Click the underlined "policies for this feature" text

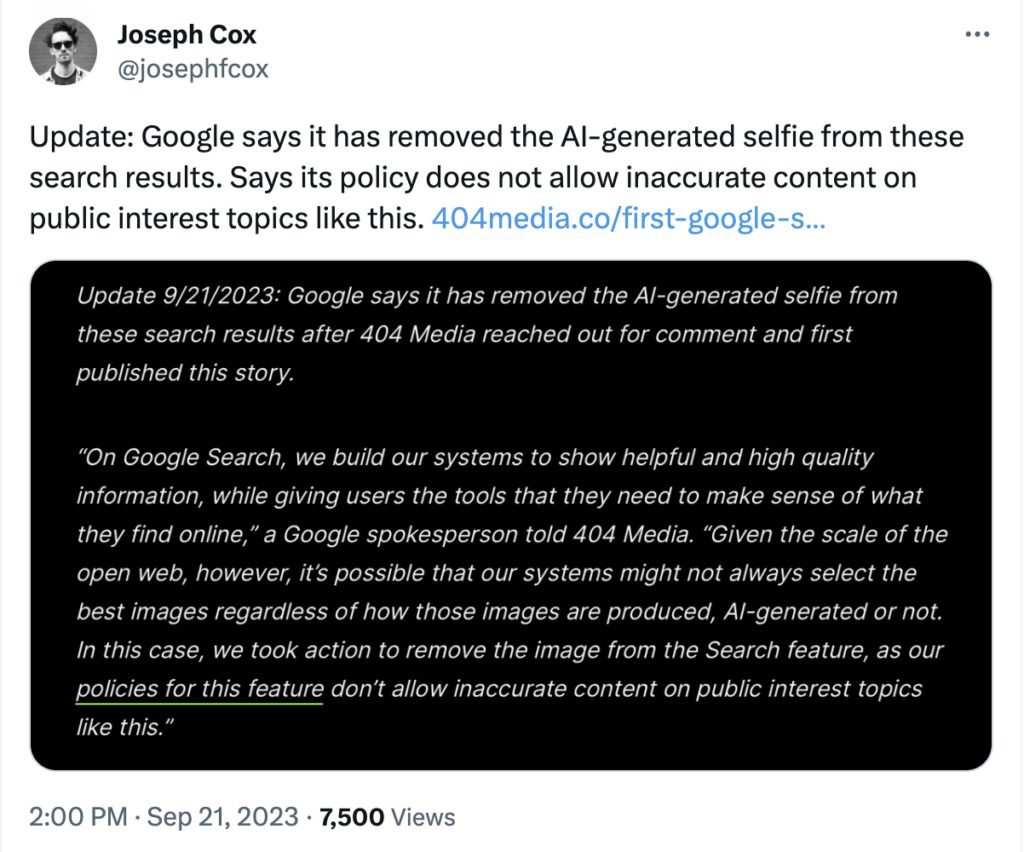(200, 688)
